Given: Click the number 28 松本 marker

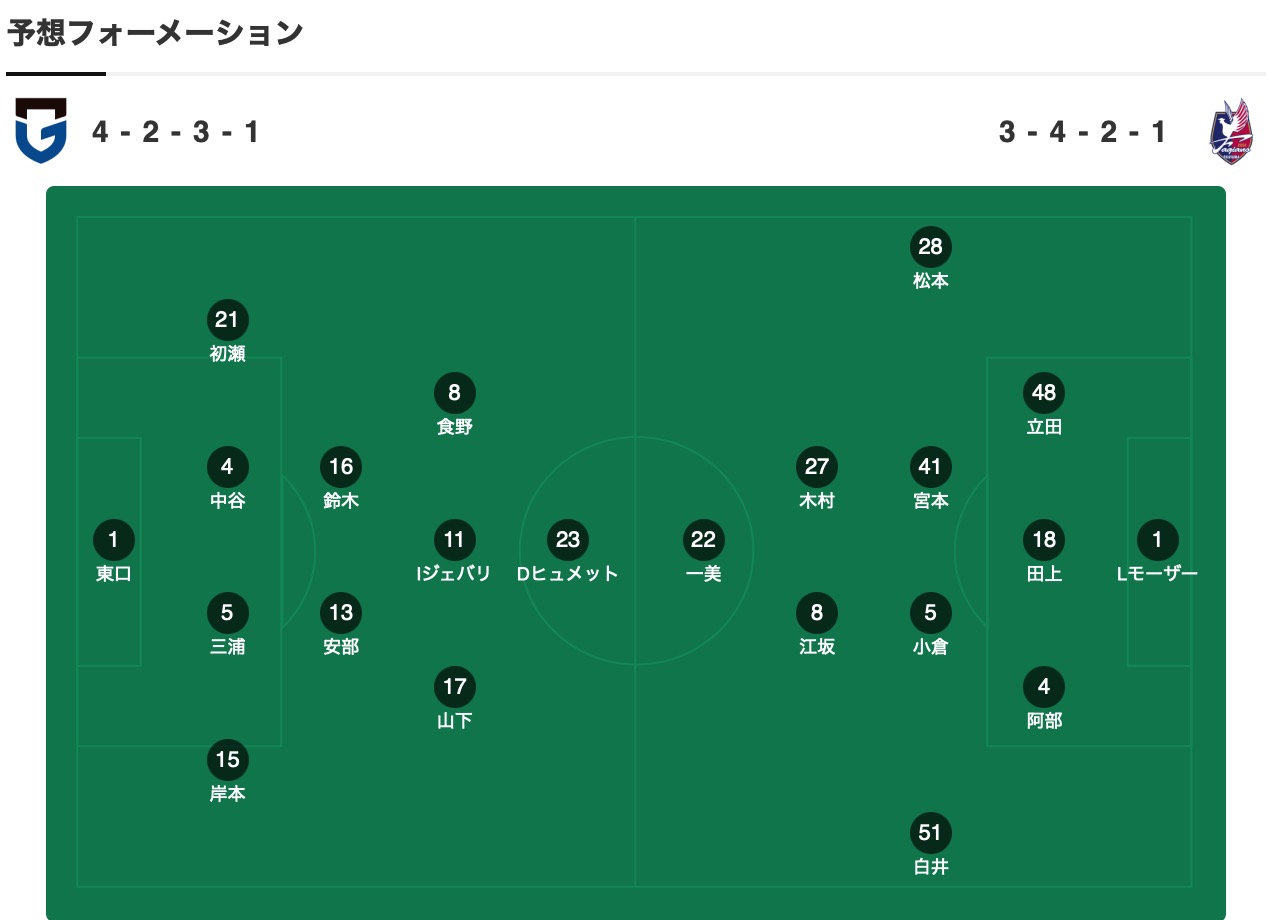Looking at the screenshot, I should 931,247.
